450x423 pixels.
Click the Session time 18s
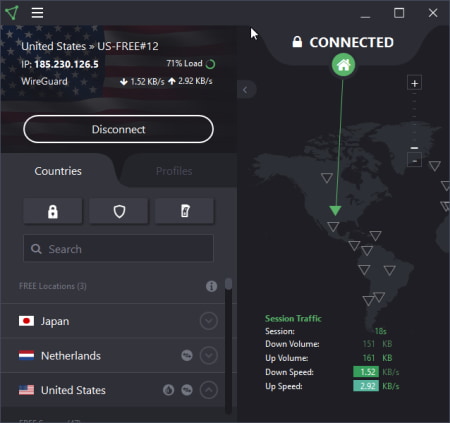click(381, 331)
